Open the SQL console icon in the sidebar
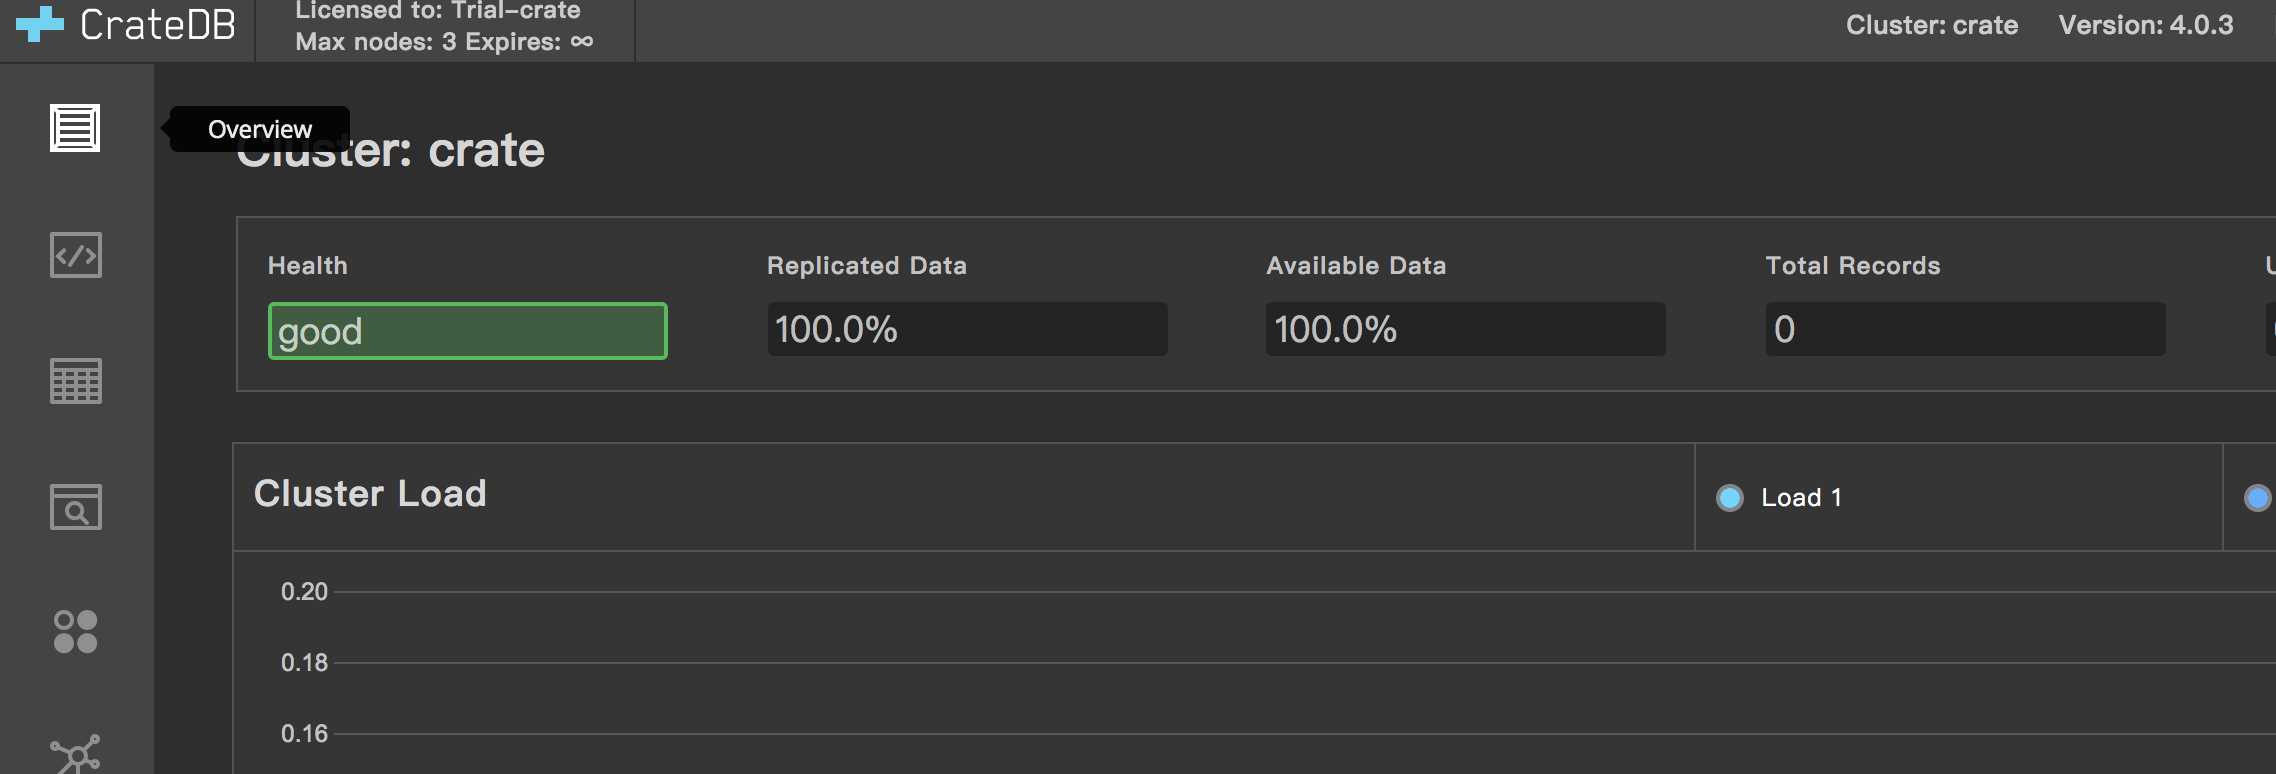The image size is (2276, 774). click(x=76, y=255)
